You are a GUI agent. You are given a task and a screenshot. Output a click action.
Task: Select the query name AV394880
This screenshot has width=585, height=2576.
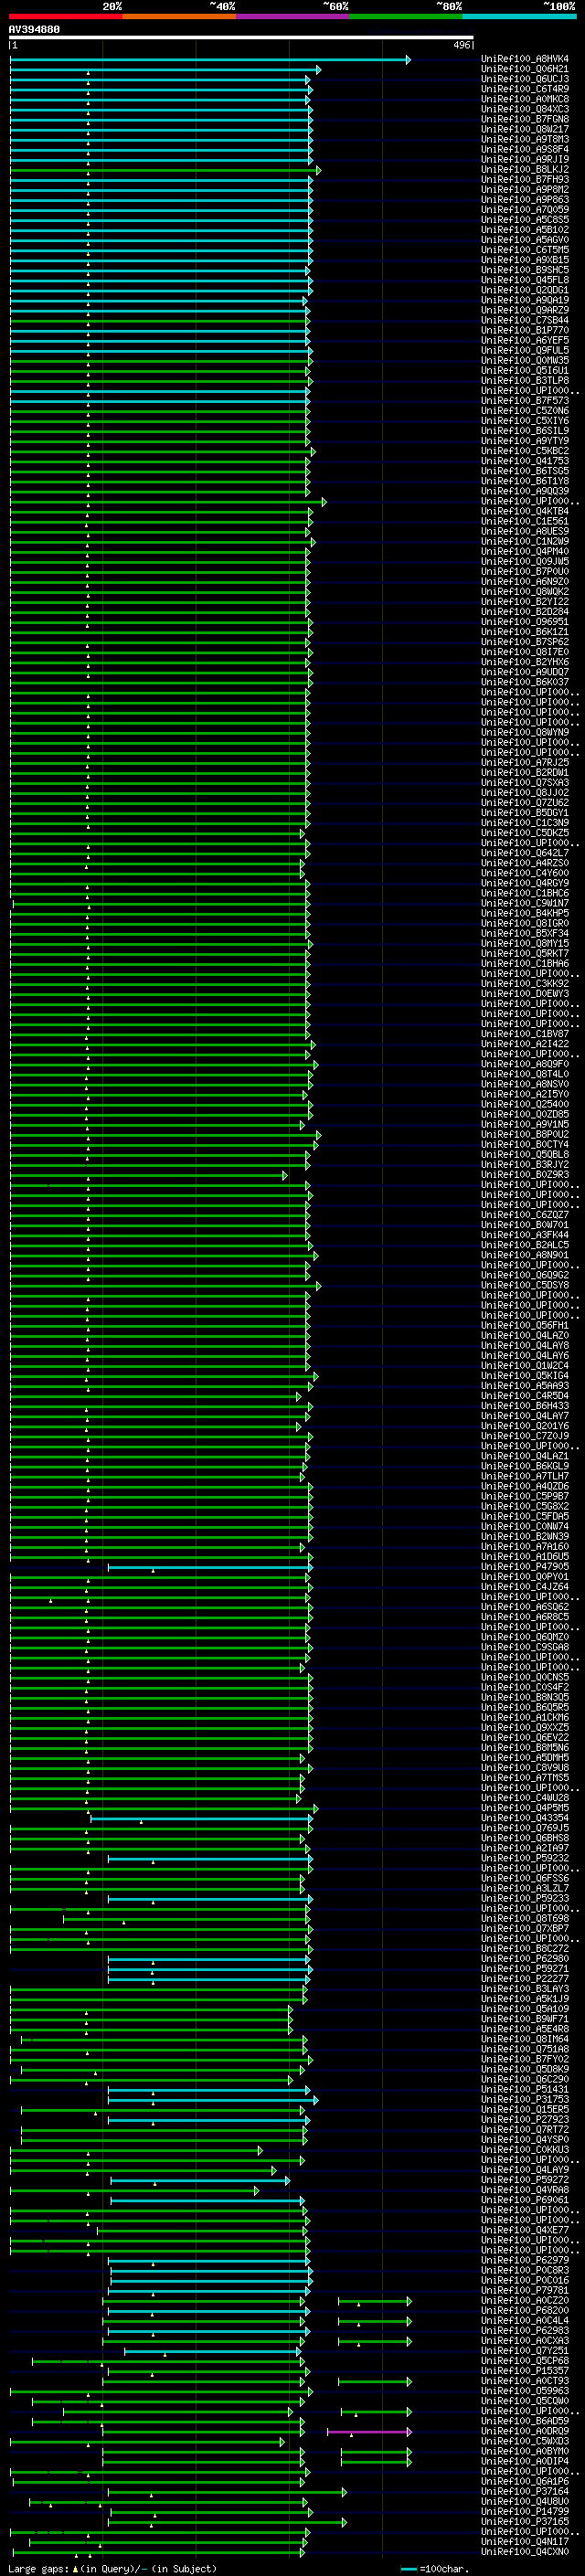[34, 29]
